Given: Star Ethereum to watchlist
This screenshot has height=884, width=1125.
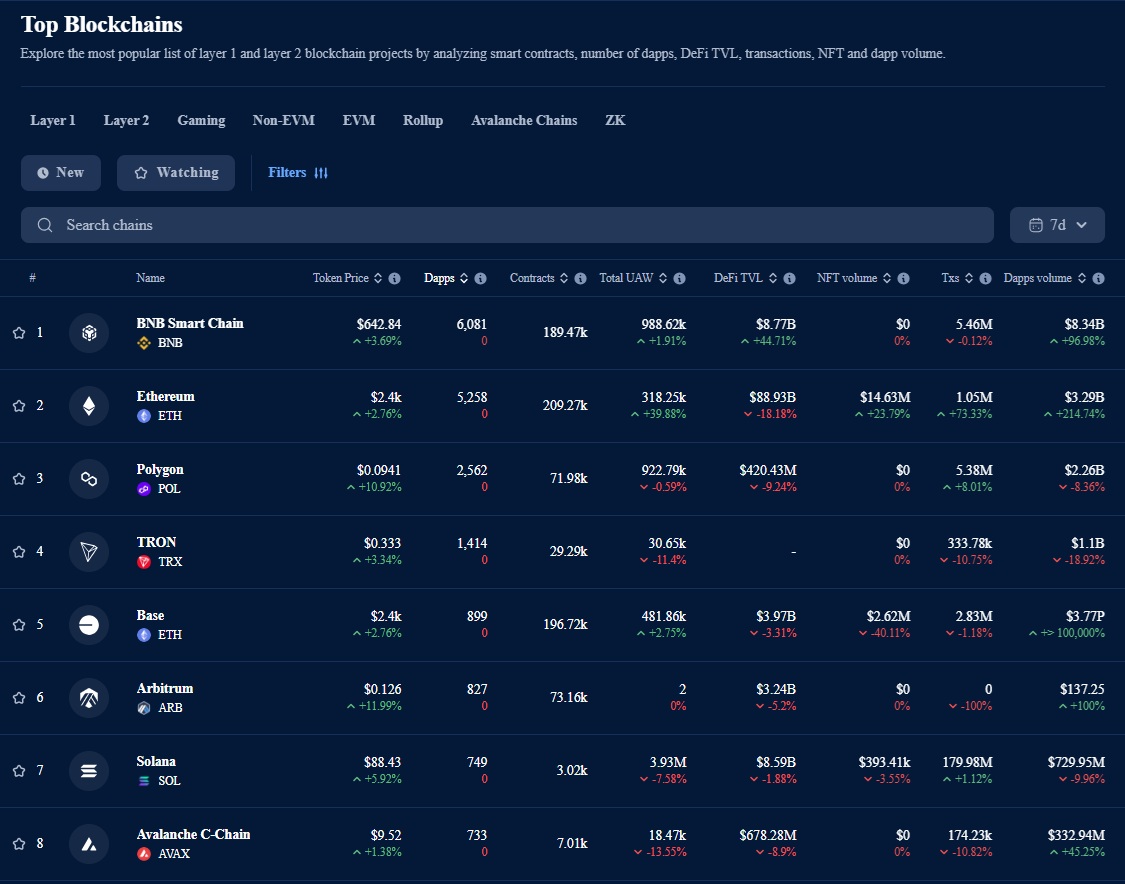Looking at the screenshot, I should 19,406.
